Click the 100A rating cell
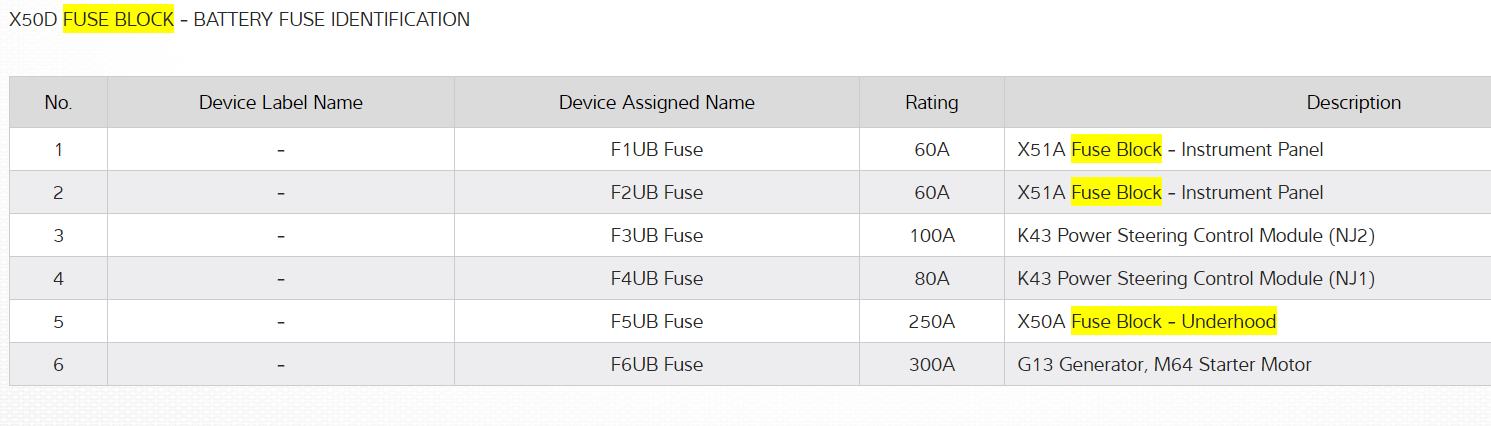1491x426 pixels. (x=931, y=236)
